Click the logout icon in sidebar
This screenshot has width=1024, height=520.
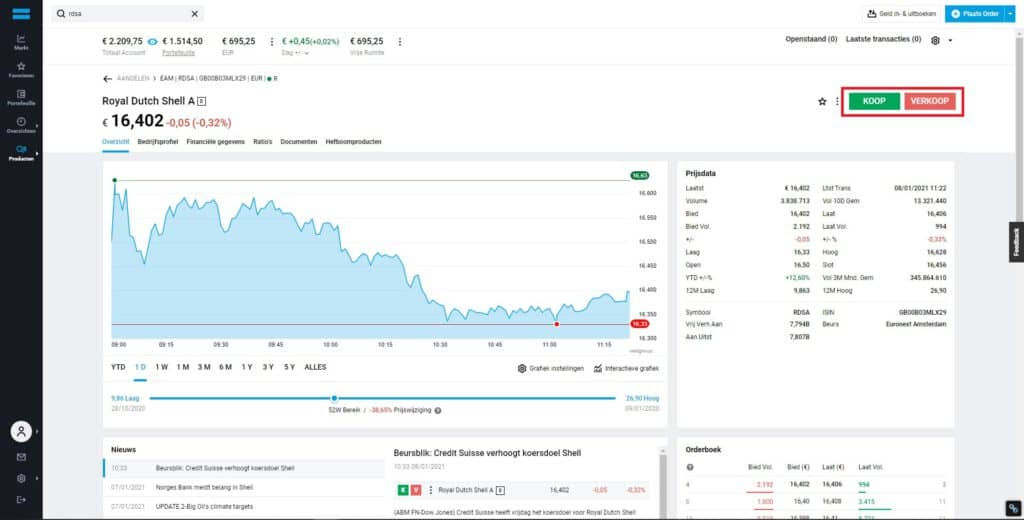point(21,500)
